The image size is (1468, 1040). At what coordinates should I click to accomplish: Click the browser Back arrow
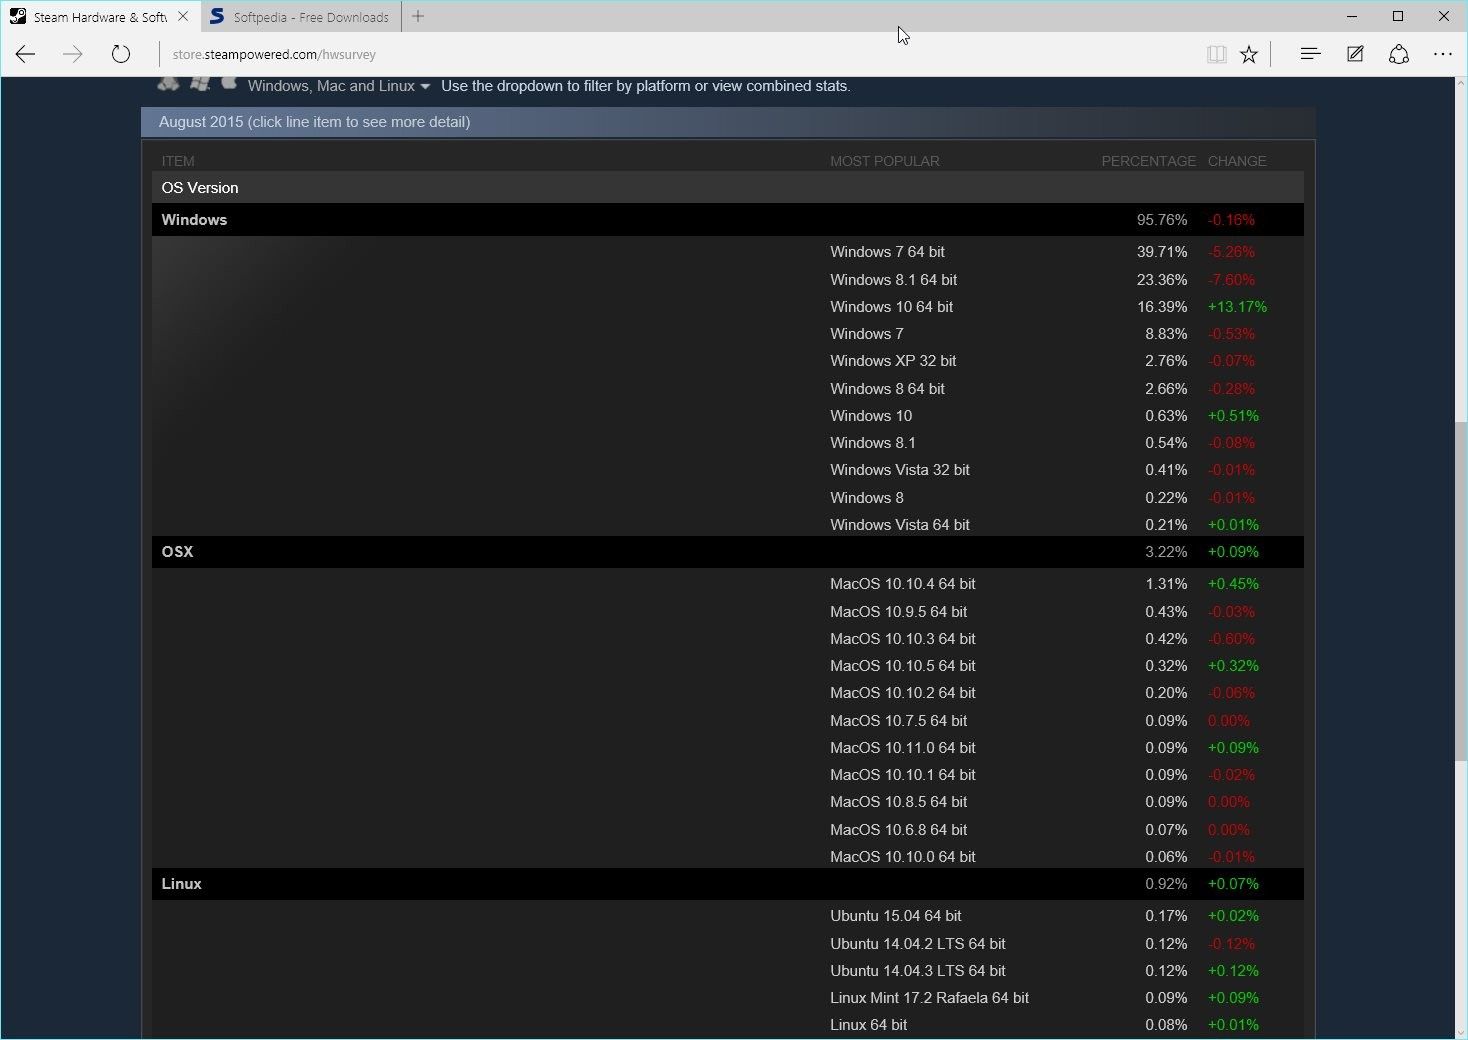(x=26, y=54)
